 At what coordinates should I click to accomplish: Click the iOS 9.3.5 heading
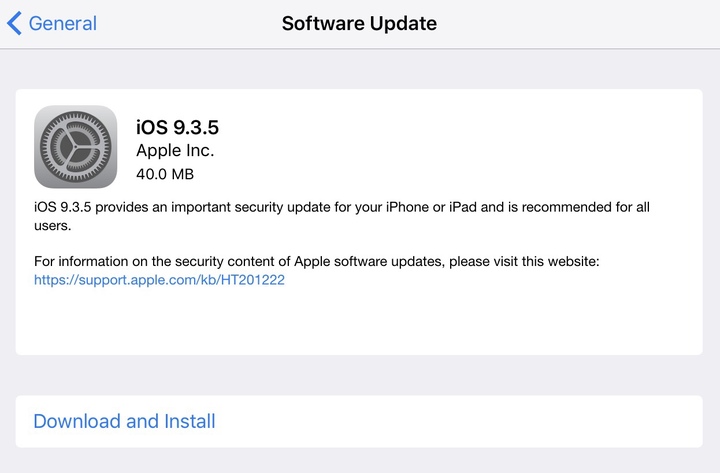tap(176, 127)
